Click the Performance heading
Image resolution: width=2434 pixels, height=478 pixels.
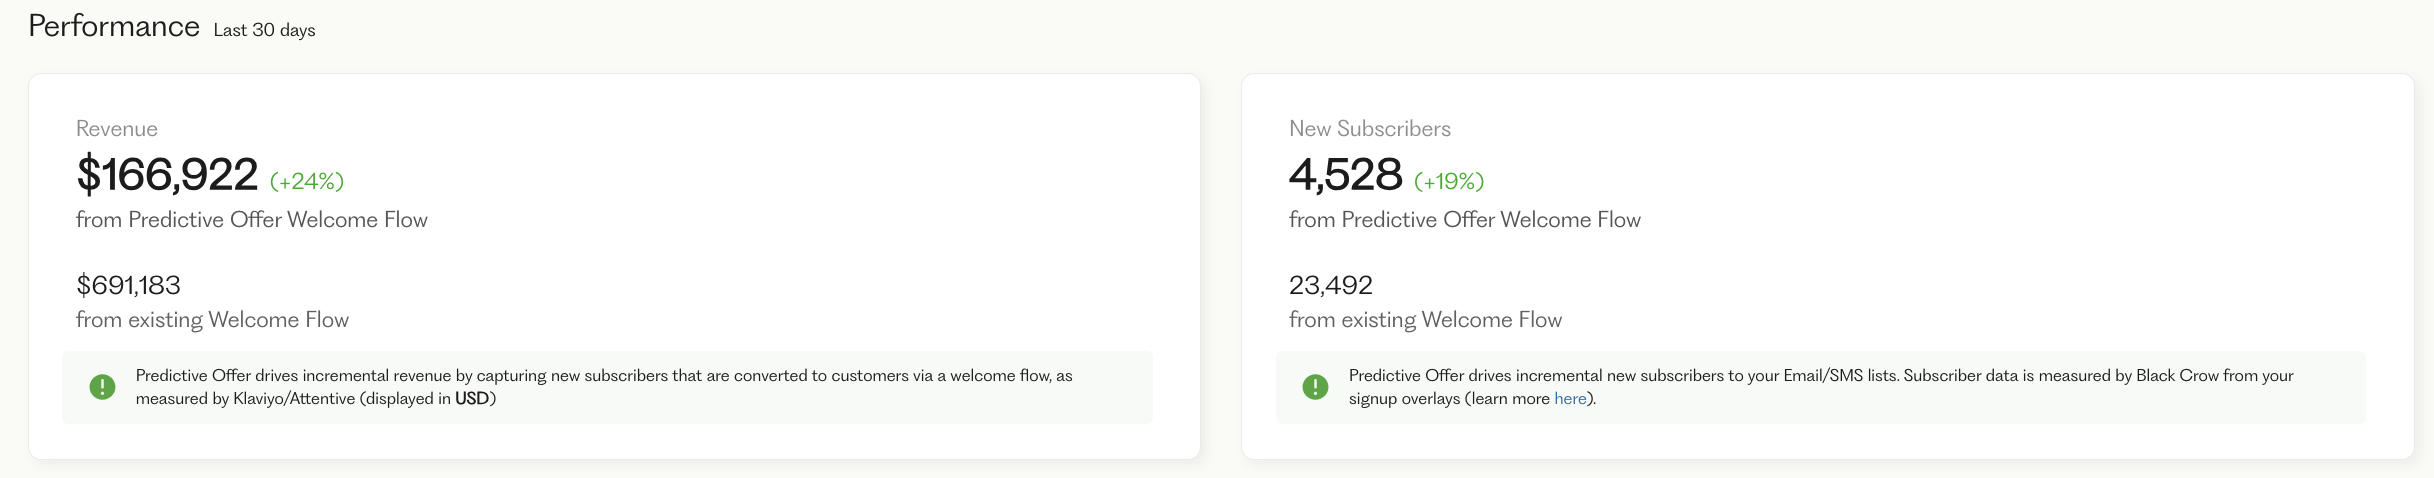114,27
